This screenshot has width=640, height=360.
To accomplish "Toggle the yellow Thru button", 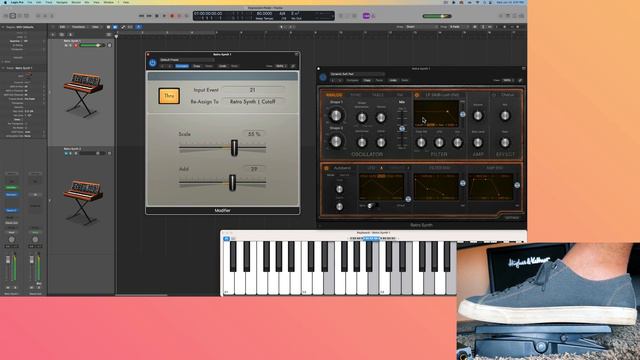I will tap(169, 96).
